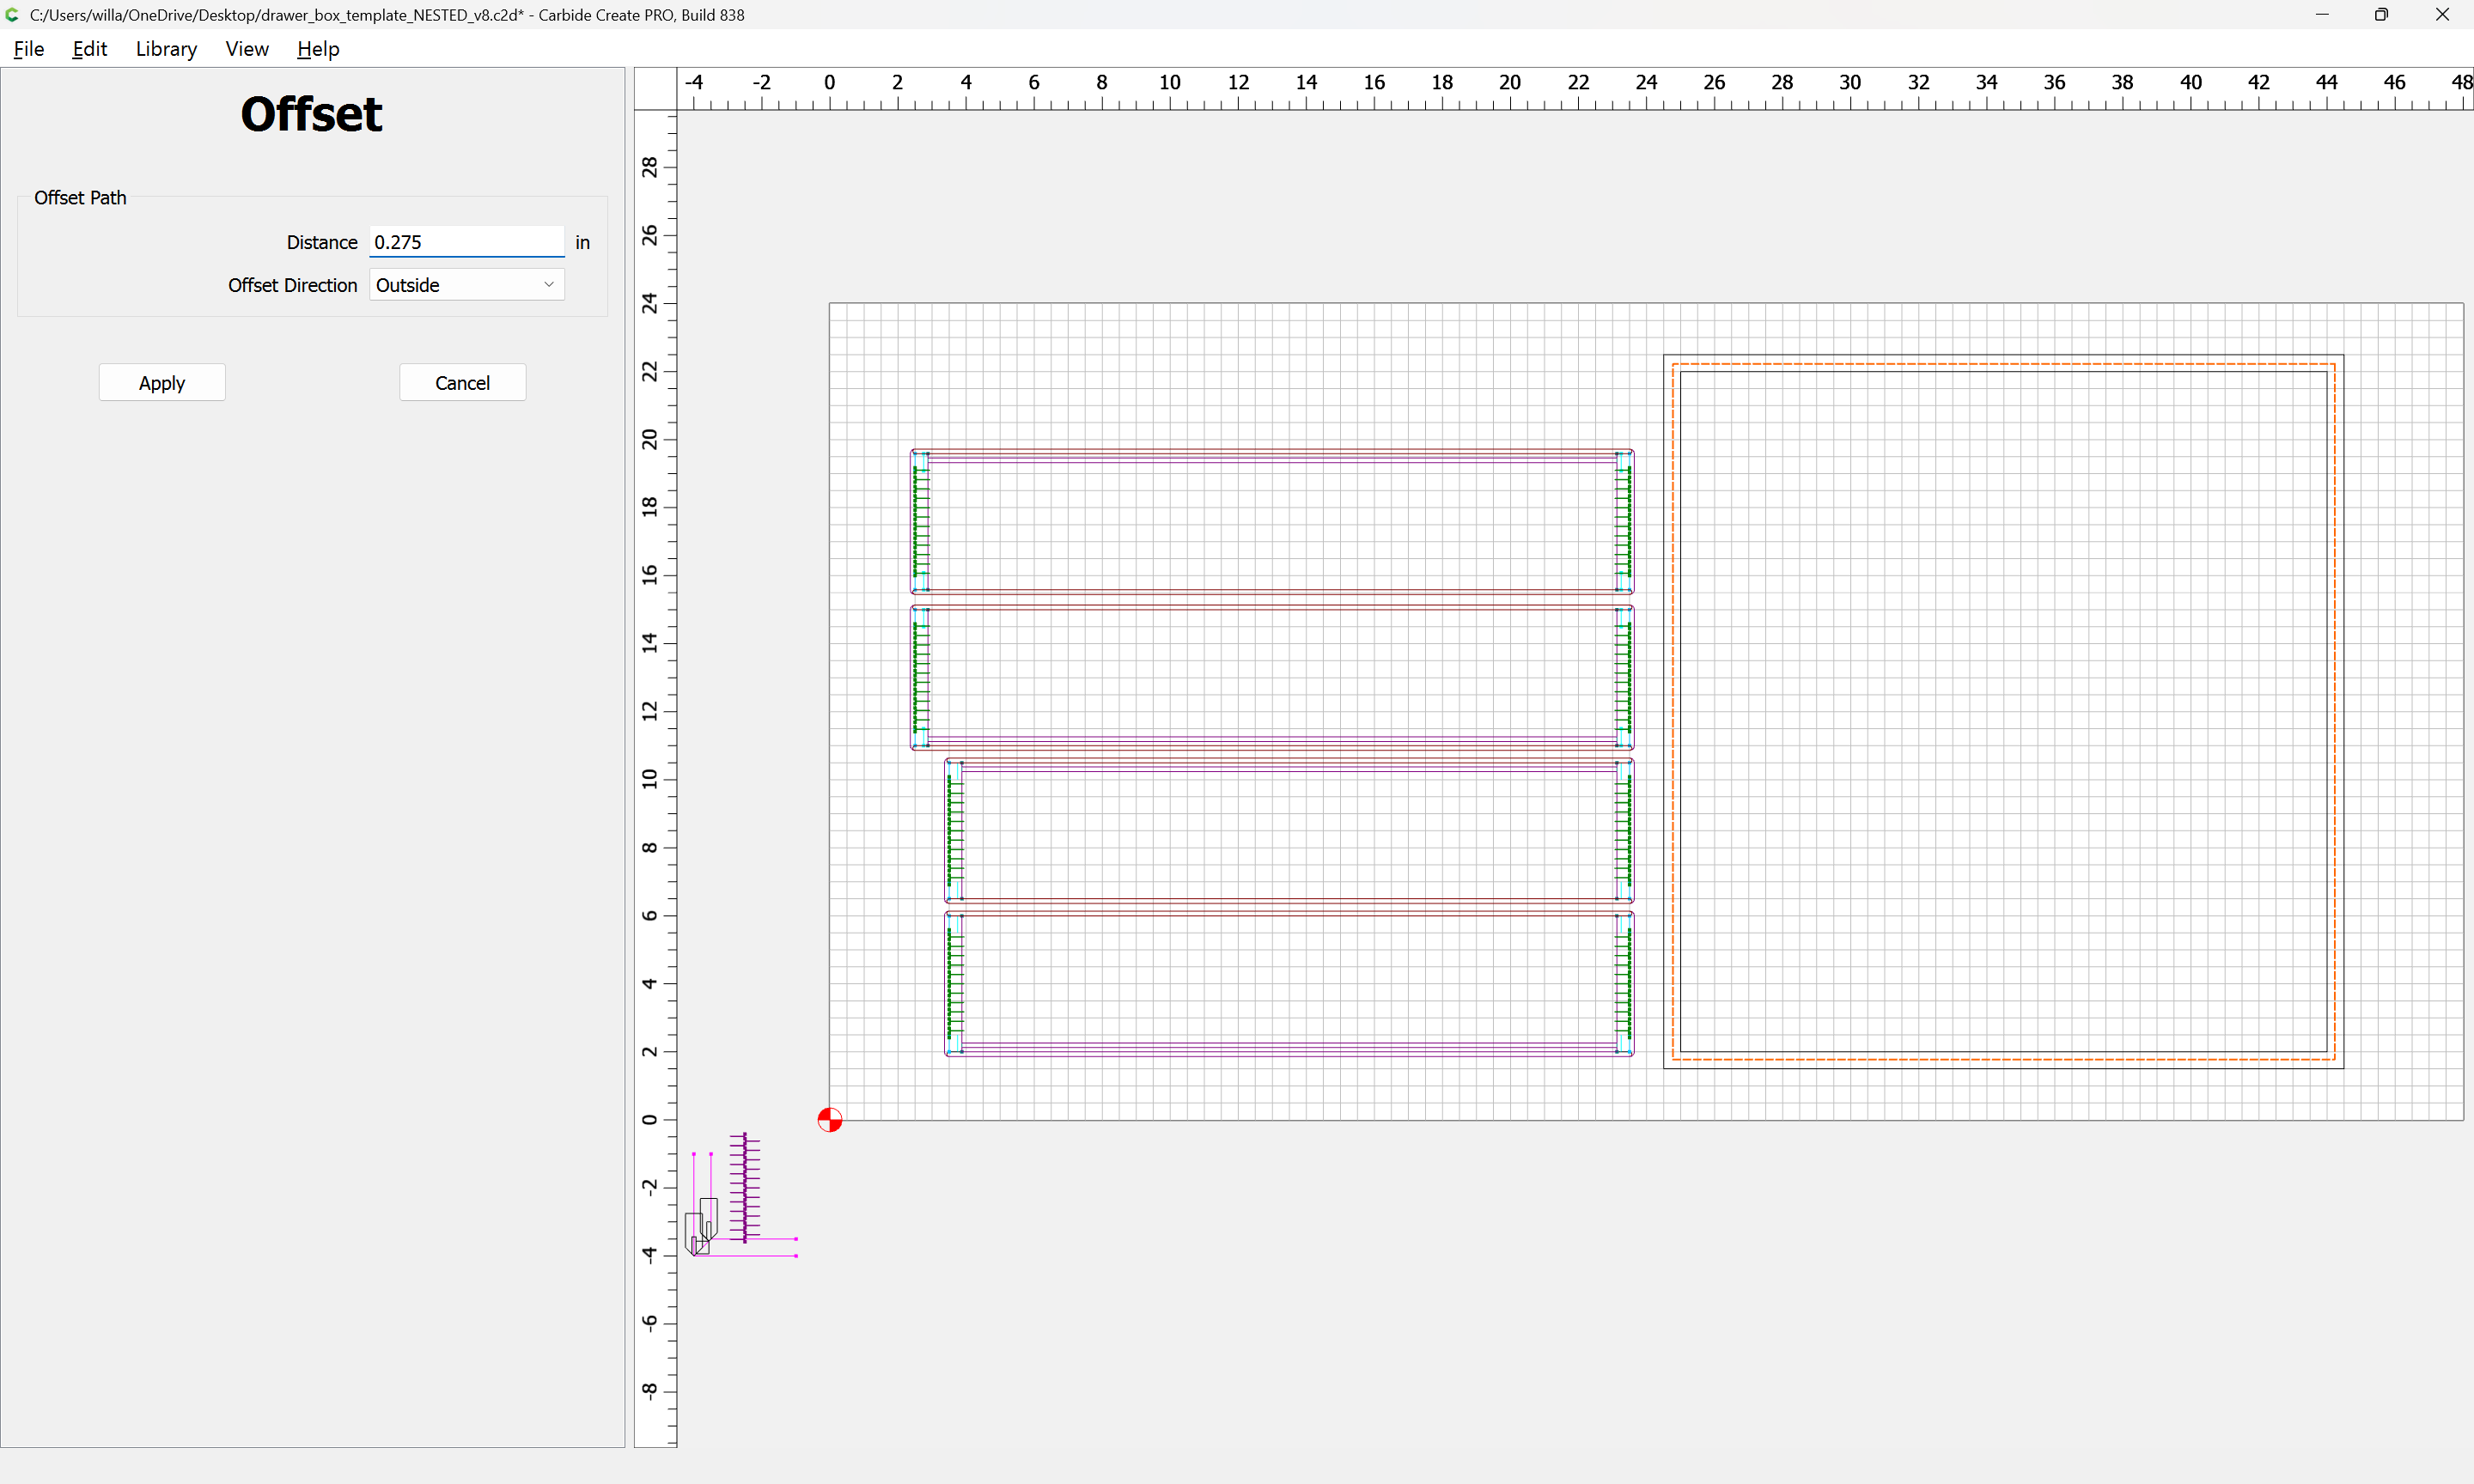Open the File menu
Viewport: 2474px width, 1484px height.
(28, 49)
